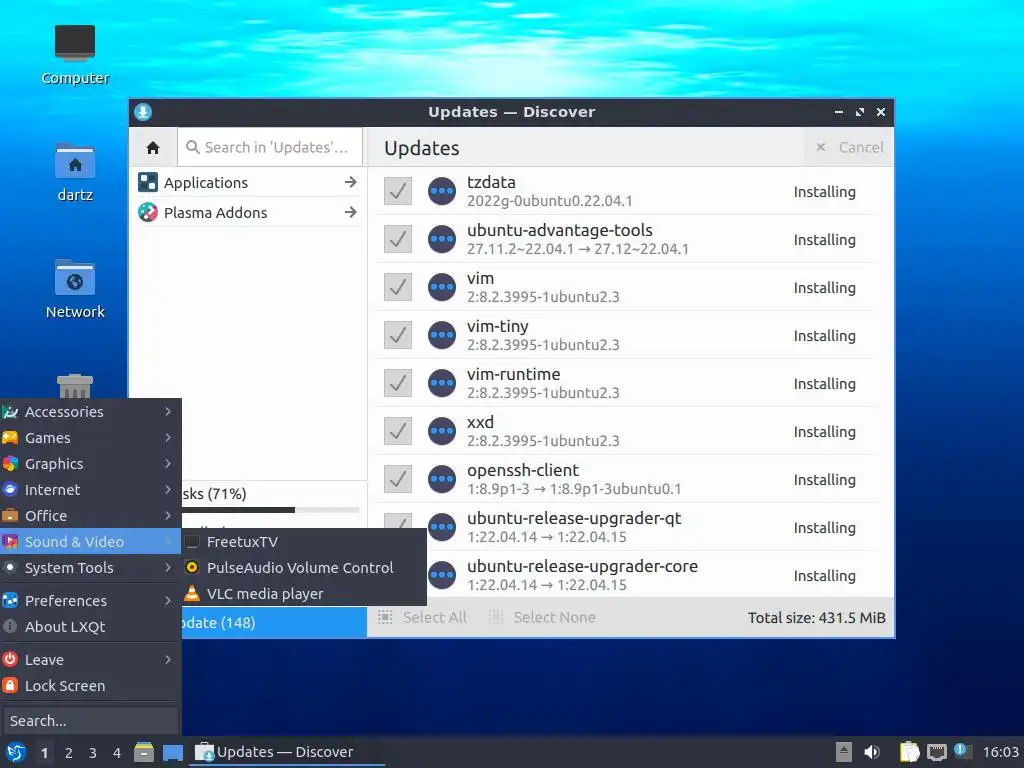
Task: Click the Update (148) sidebar item
Action: 274,622
